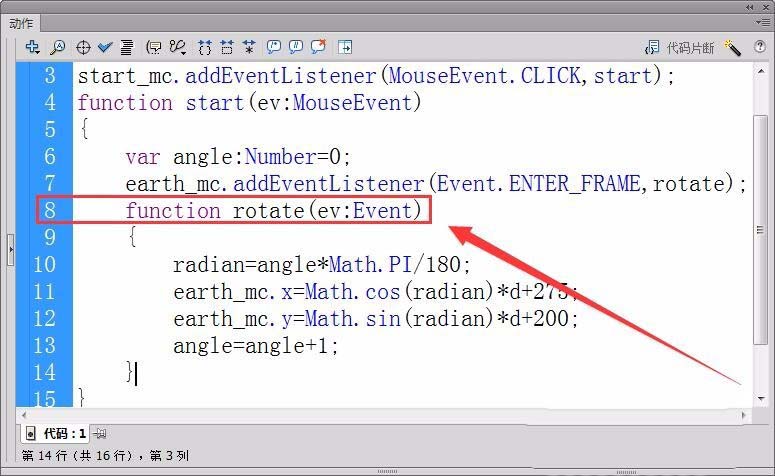Apply line comment // icon
The height and width of the screenshot is (476, 775).
[296, 47]
